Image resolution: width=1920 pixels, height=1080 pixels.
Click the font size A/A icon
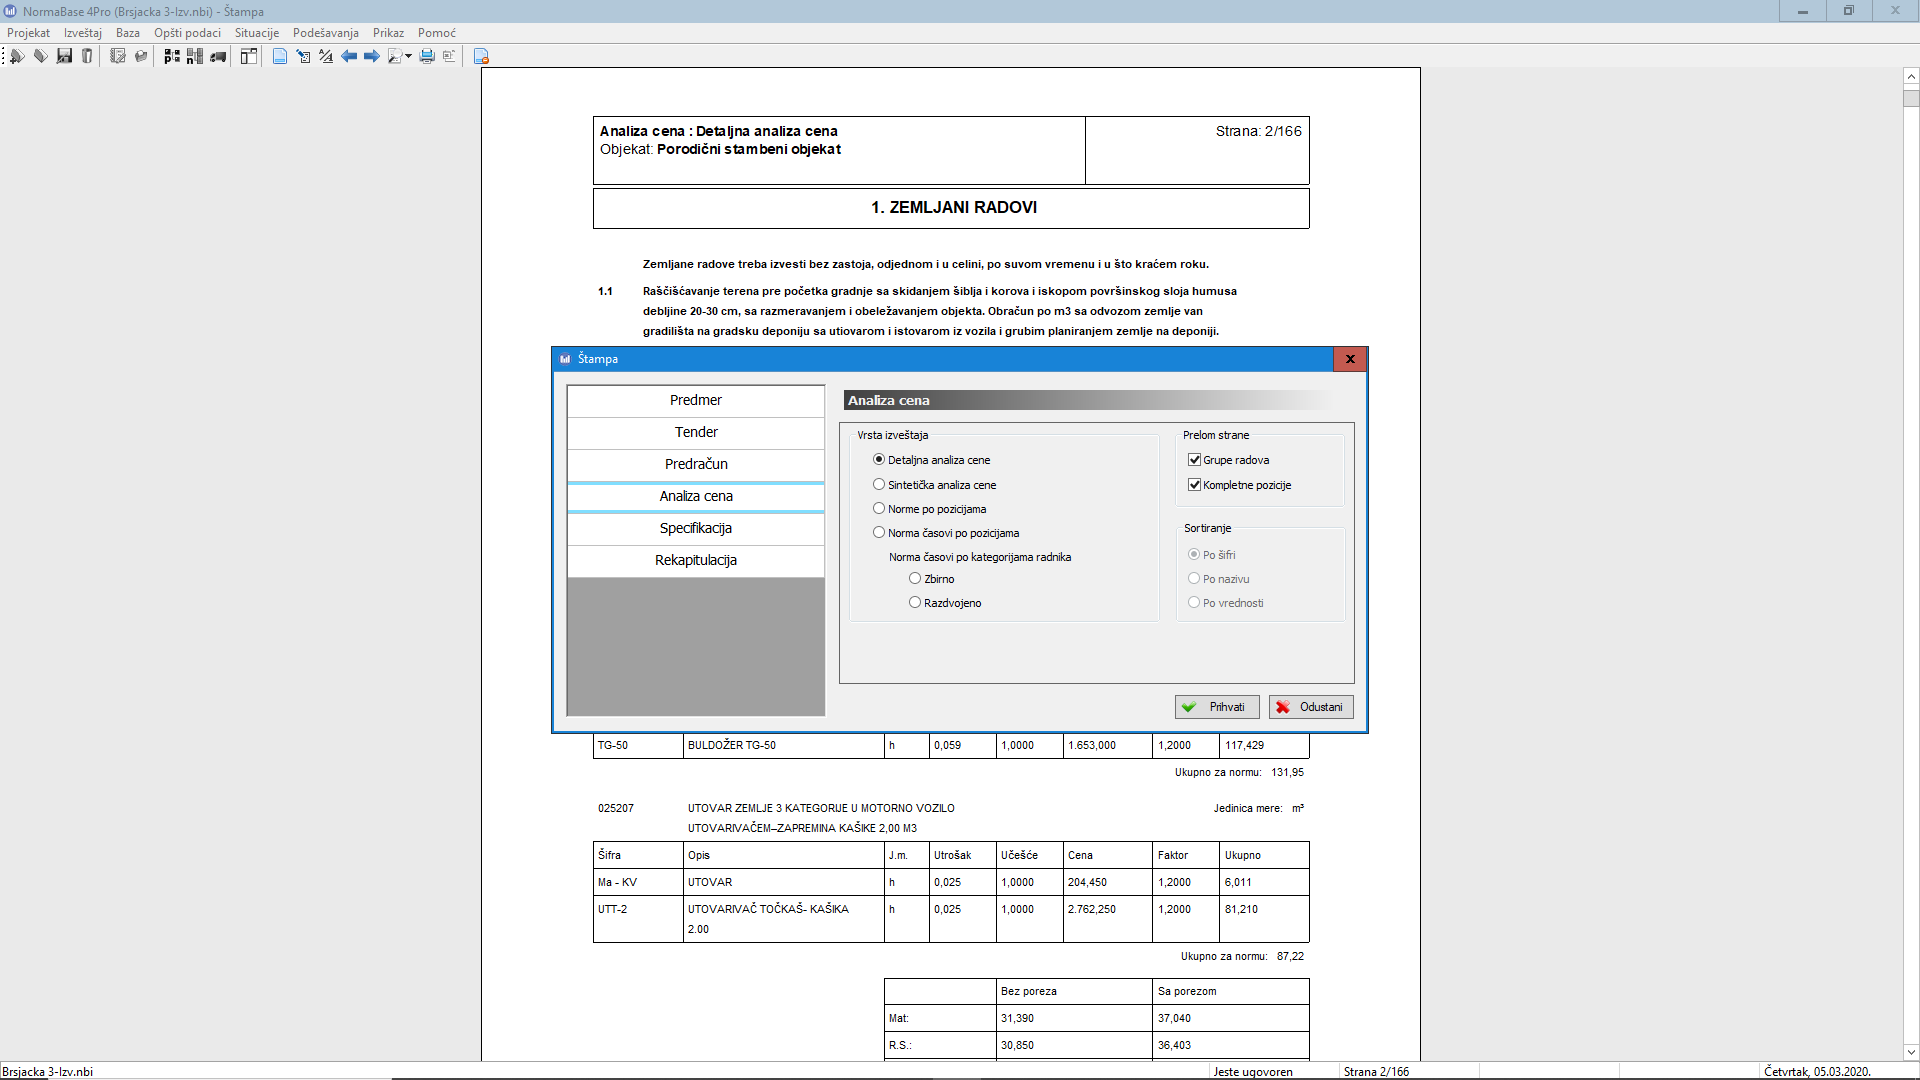pos(326,56)
